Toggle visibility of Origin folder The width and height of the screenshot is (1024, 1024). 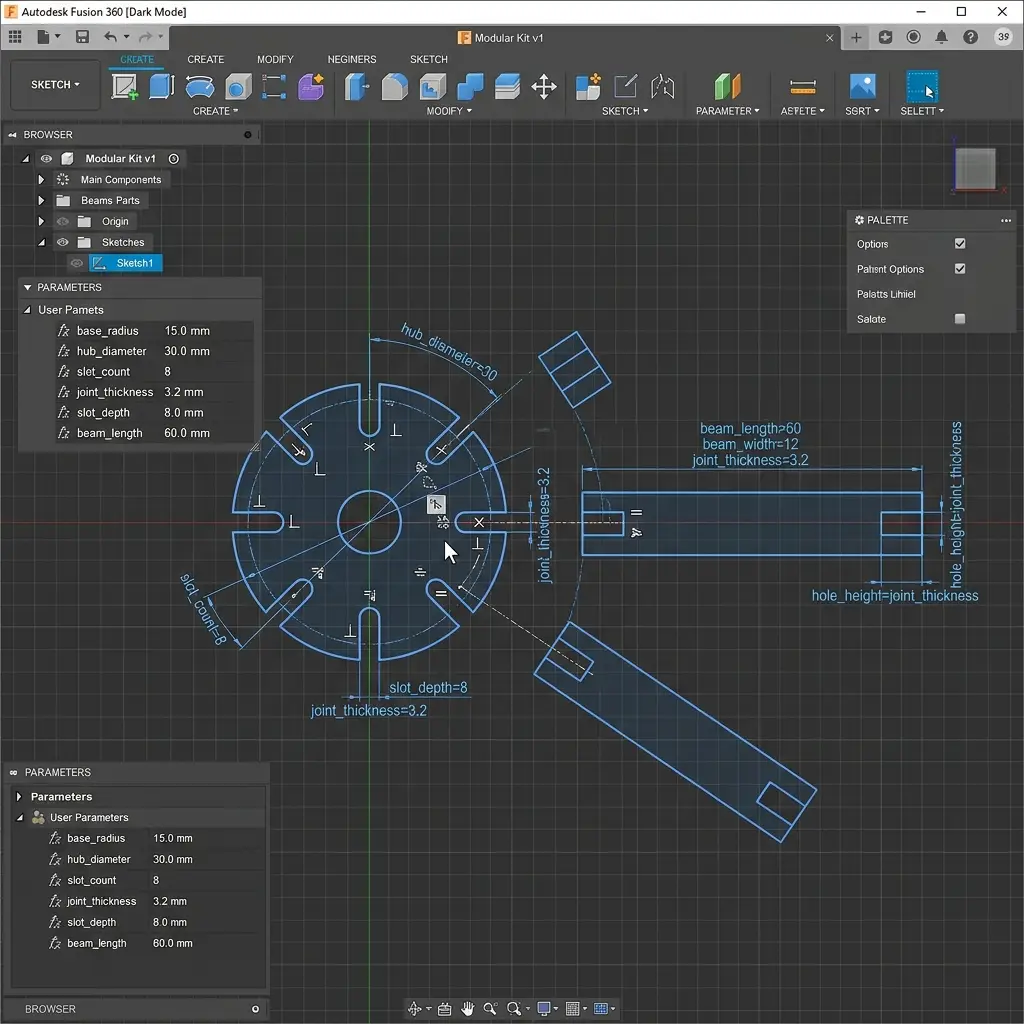[63, 221]
